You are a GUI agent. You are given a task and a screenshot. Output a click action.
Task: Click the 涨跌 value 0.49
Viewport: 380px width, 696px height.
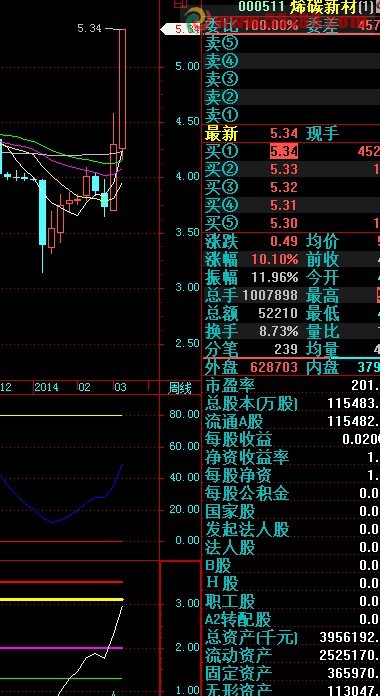[x=284, y=241]
